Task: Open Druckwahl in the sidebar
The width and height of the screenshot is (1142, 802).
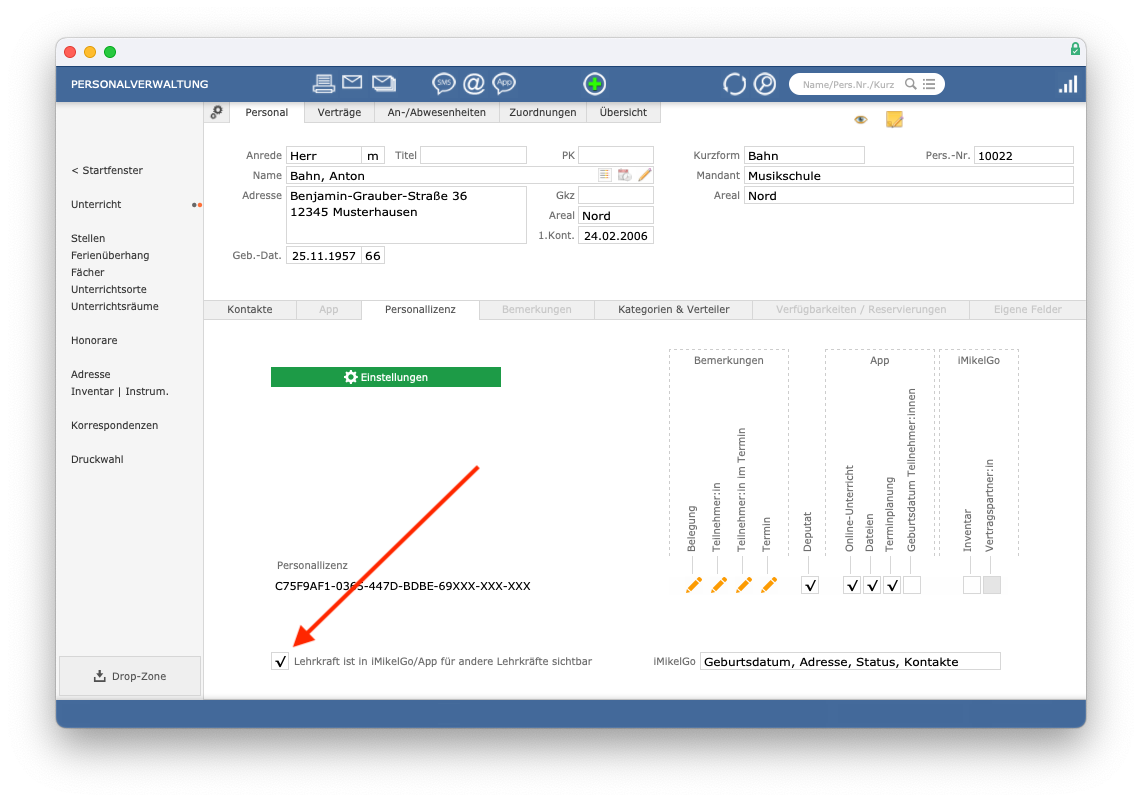Action: pos(97,460)
